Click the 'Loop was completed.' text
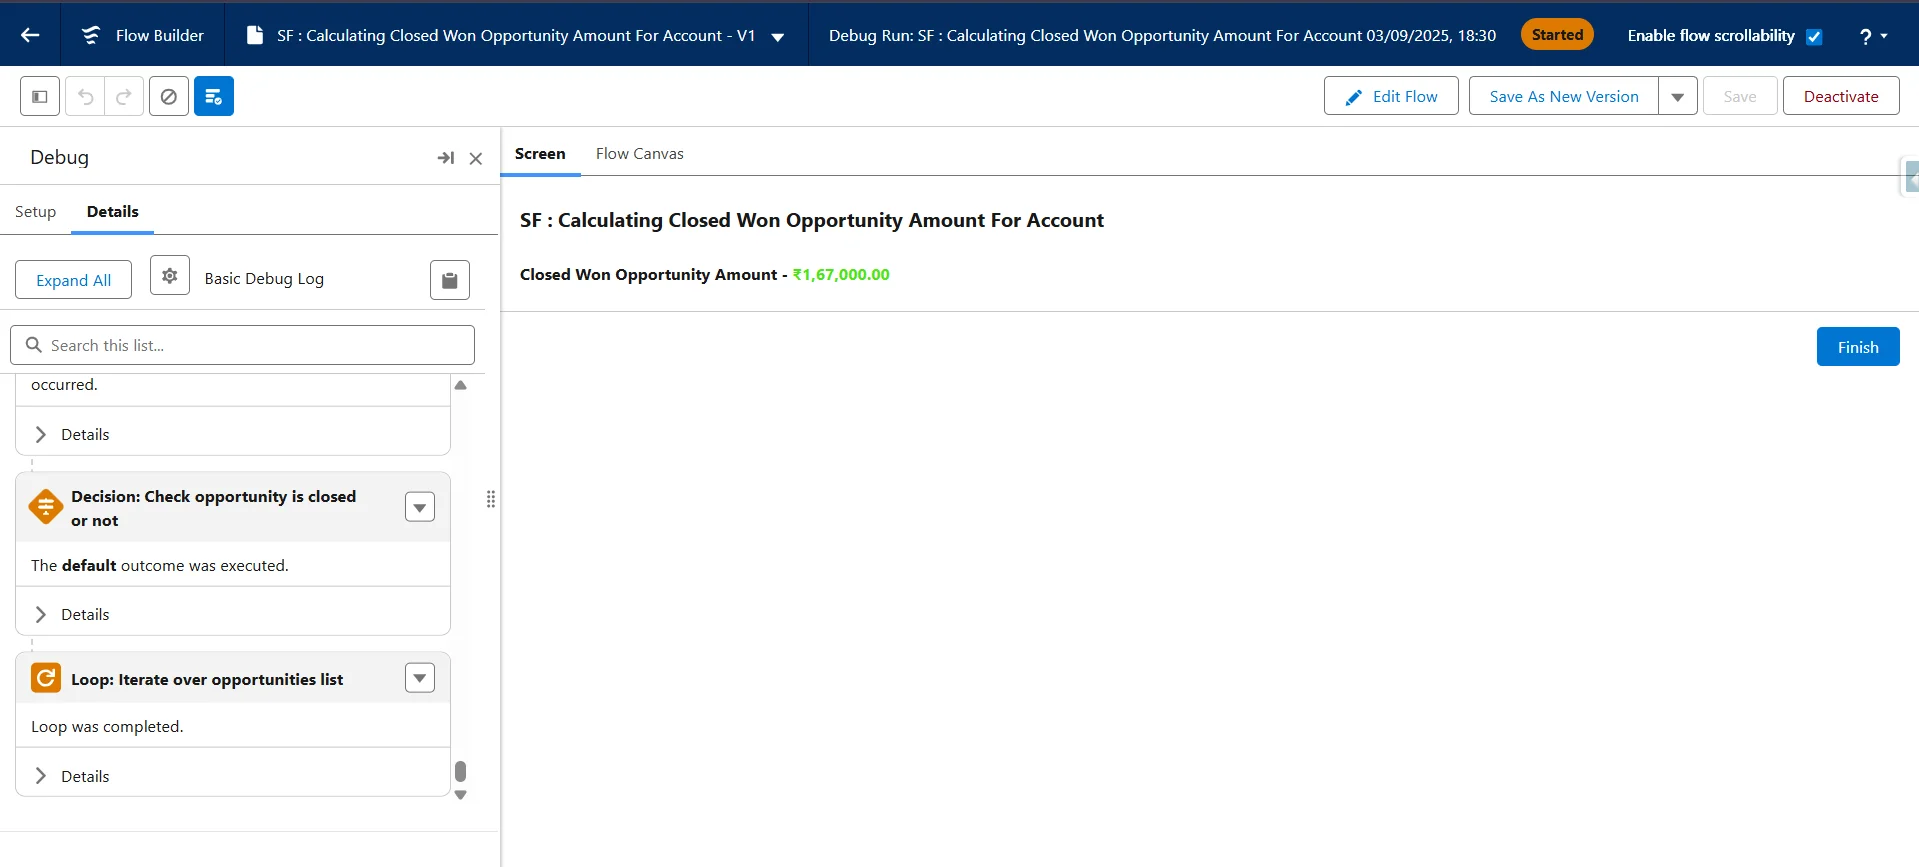This screenshot has height=867, width=1919. [x=107, y=727]
